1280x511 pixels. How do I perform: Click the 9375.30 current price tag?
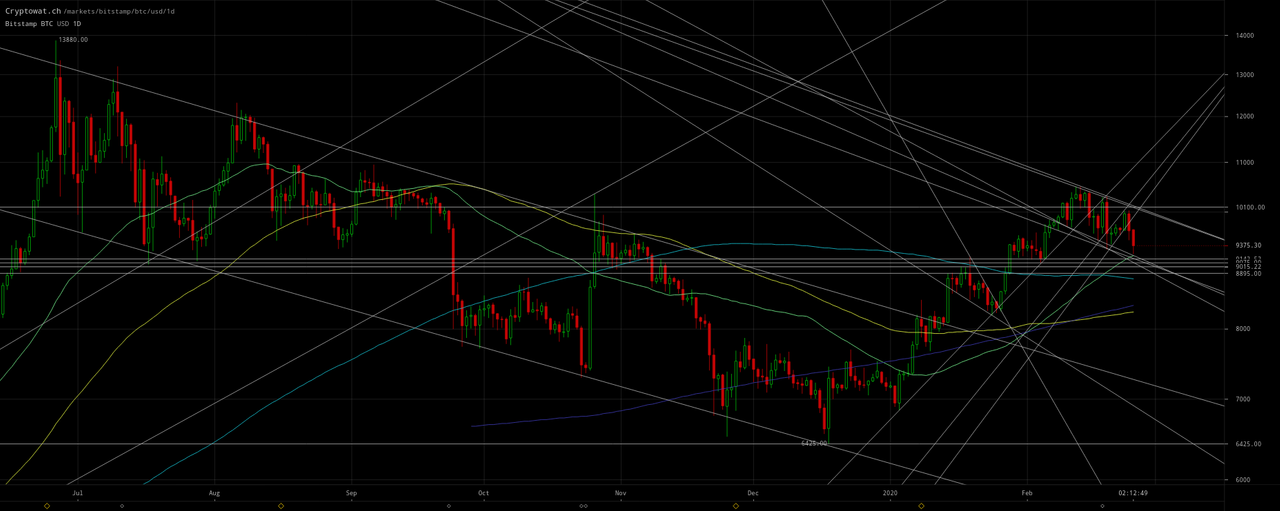(1248, 245)
